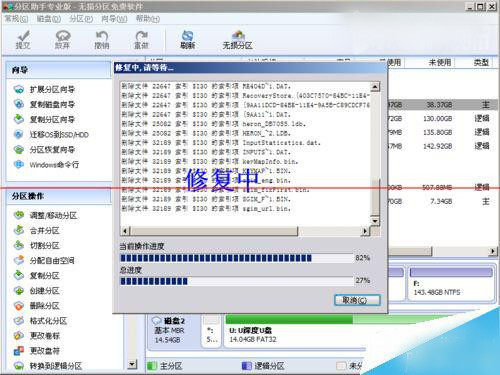Click the sidebar's scroll-down arrow
Screen dimensions: 500x375
pyautogui.click(x=132, y=364)
